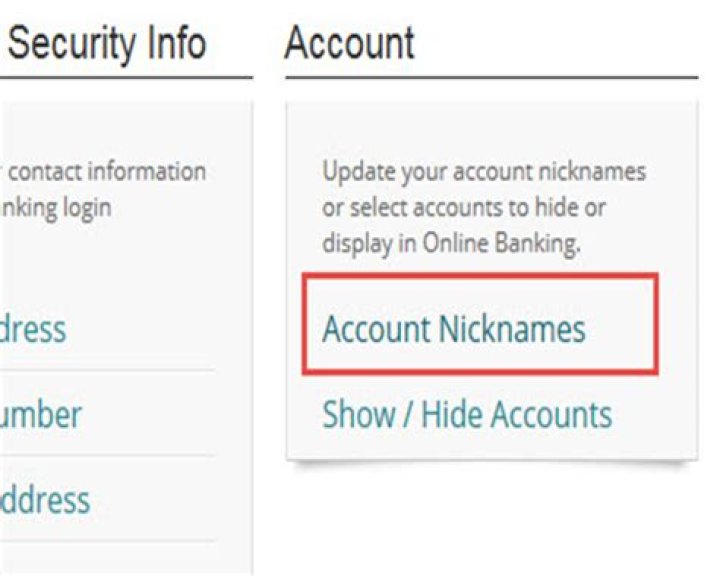Click the "or select accounts to hide or" line

(x=465, y=208)
